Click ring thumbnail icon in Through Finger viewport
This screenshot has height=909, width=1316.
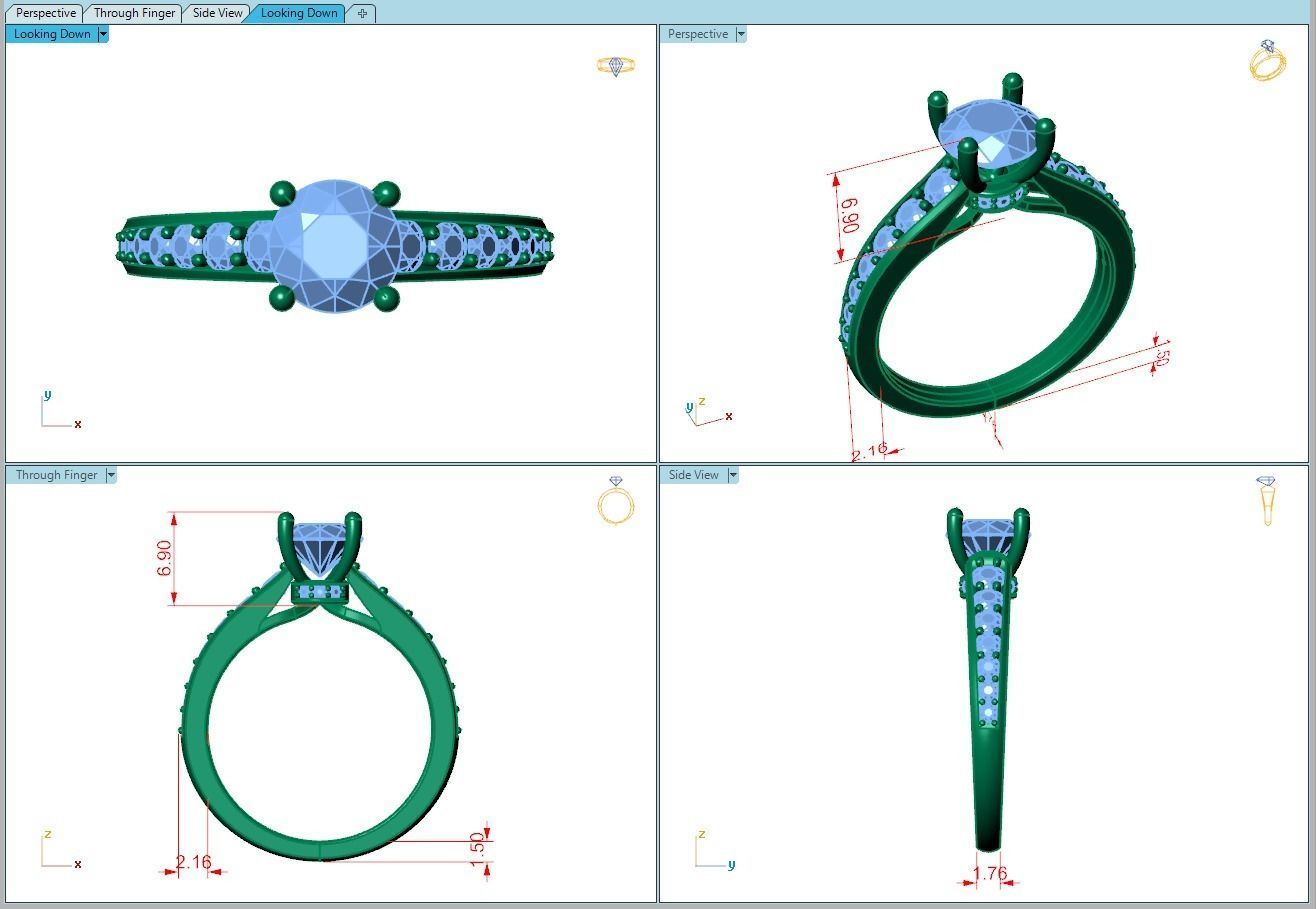(x=616, y=501)
